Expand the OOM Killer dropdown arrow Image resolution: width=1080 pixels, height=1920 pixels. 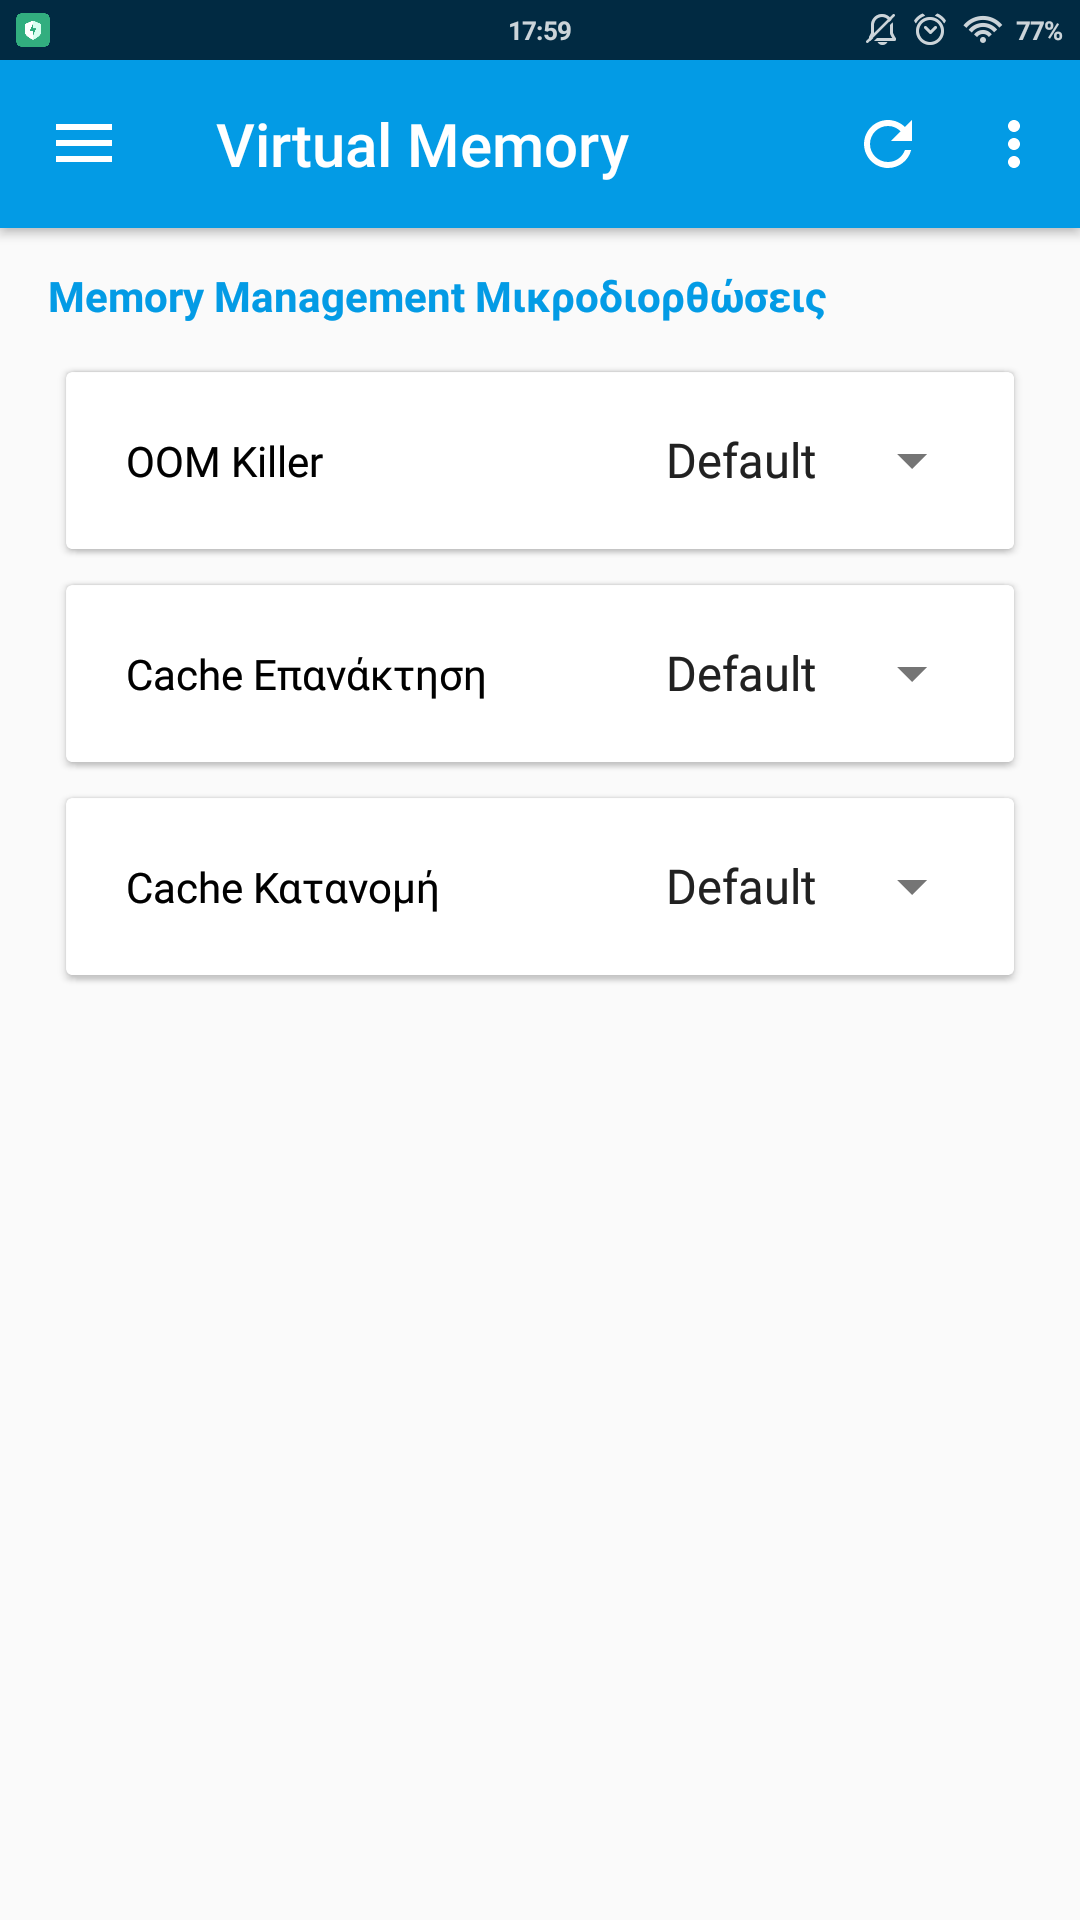click(x=912, y=461)
